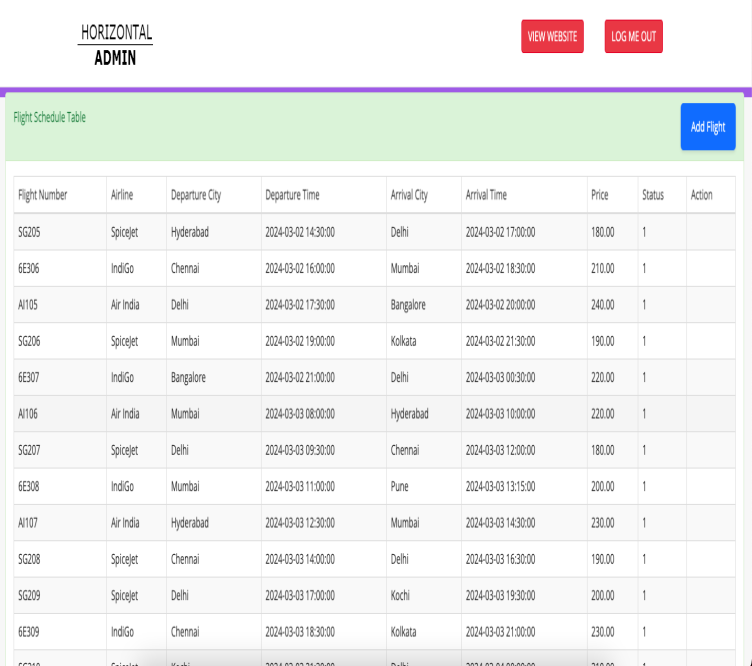752x666 pixels.
Task: Select the Flight Schedule Table heading
Action: [50, 118]
